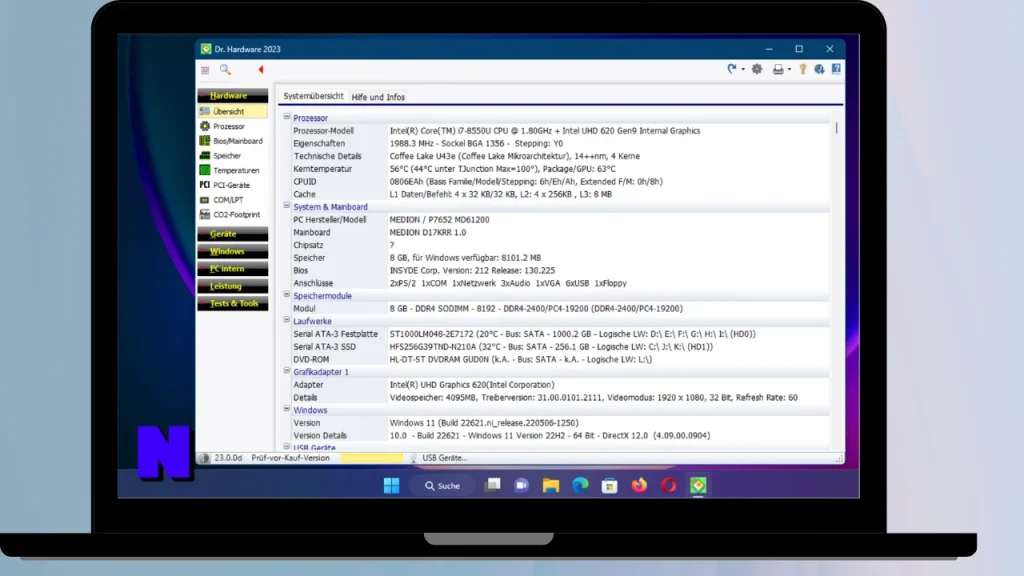Viewport: 1024px width, 576px height.
Task: Click the Modul 8 GB DDR4 SODIMM row
Action: tap(560, 308)
